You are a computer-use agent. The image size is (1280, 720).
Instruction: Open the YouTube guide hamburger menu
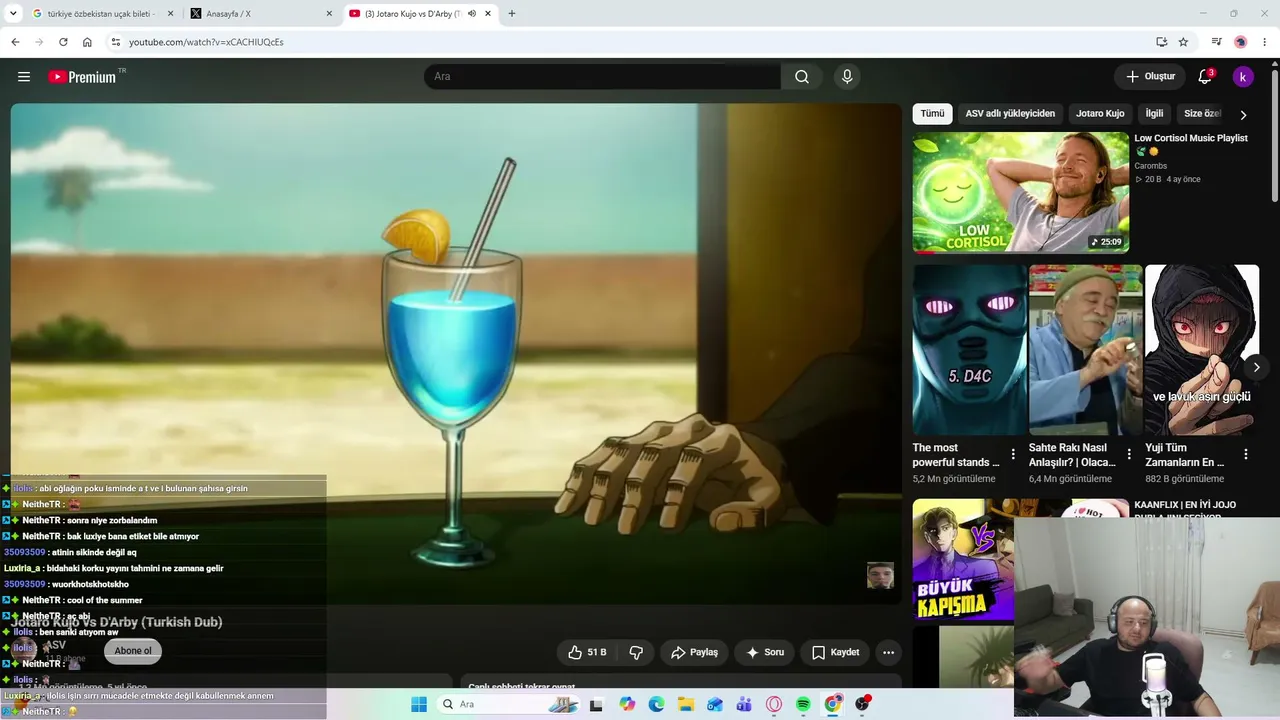click(x=24, y=77)
